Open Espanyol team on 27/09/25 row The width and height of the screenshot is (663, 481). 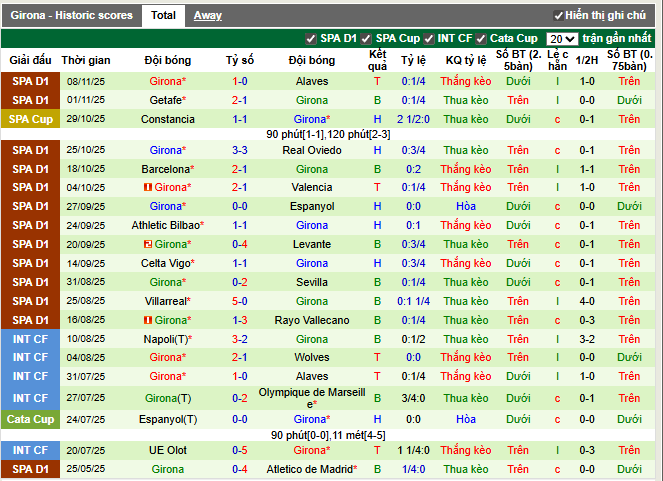tap(312, 206)
